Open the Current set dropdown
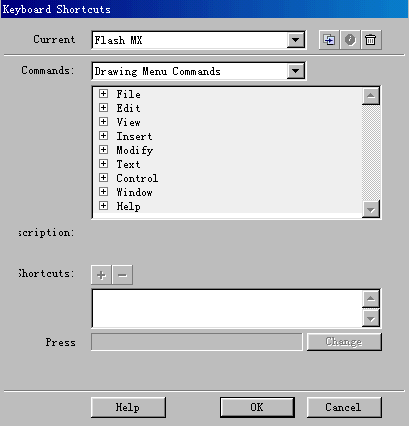 tap(295, 40)
